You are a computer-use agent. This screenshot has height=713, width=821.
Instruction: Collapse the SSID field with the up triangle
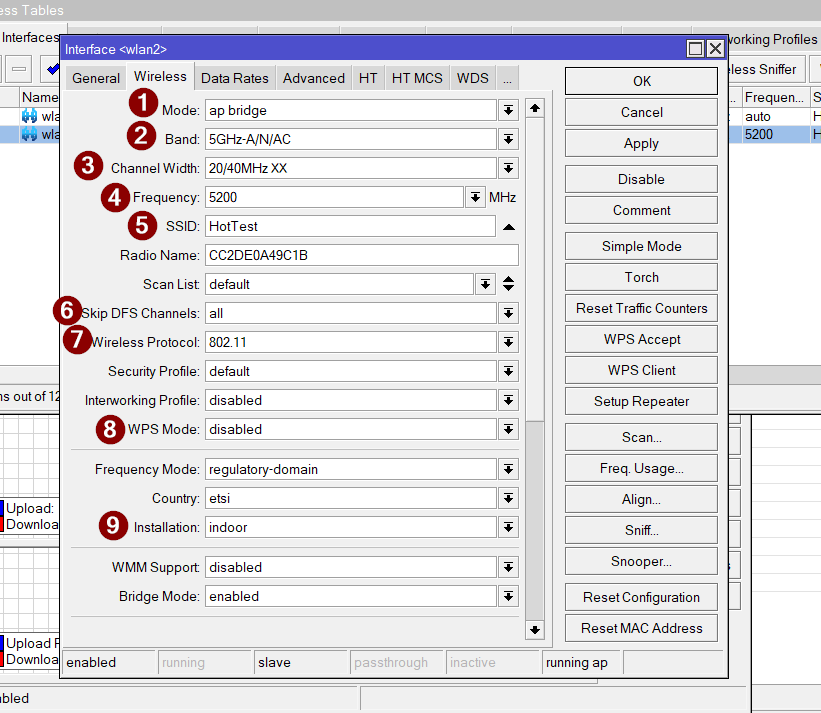(508, 227)
